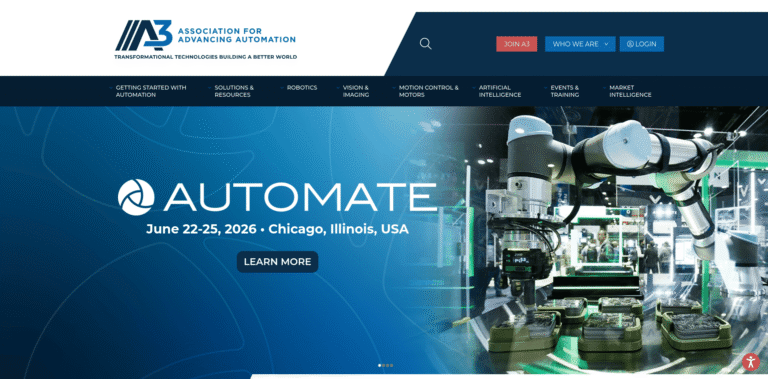Open the accessibility options icon
768x379 pixels.
750,362
